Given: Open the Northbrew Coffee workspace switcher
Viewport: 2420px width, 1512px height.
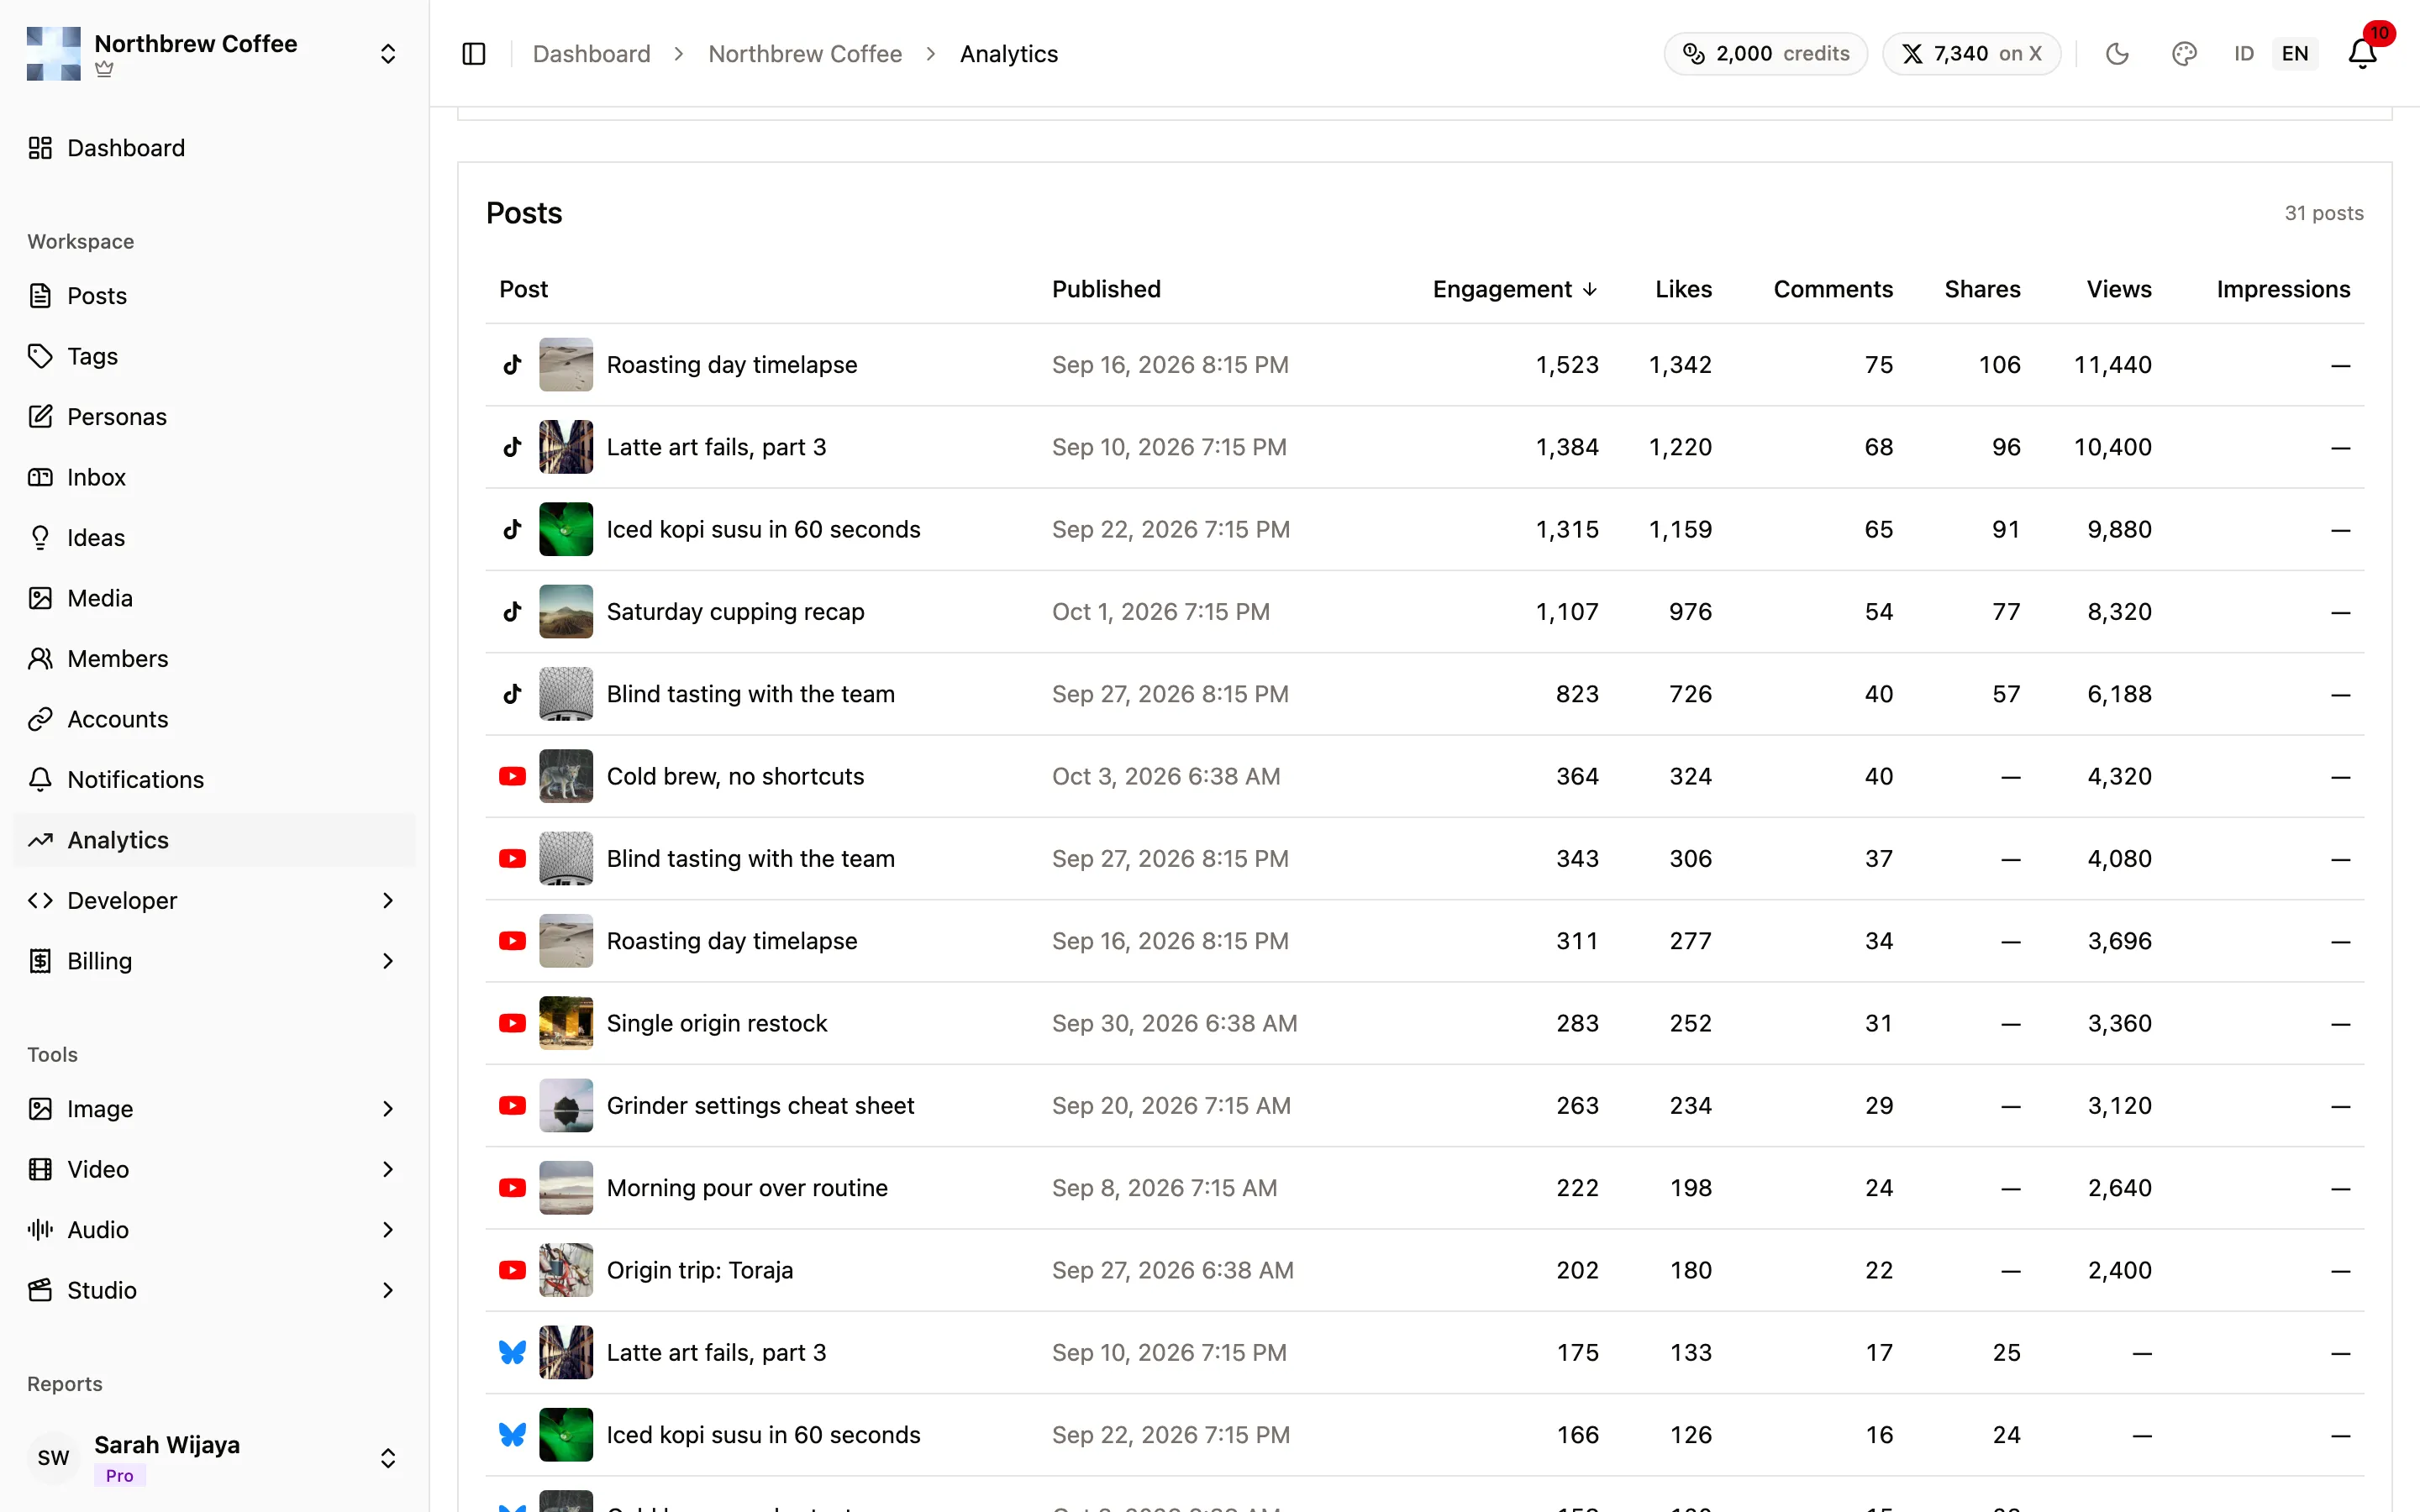Looking at the screenshot, I should tap(213, 54).
